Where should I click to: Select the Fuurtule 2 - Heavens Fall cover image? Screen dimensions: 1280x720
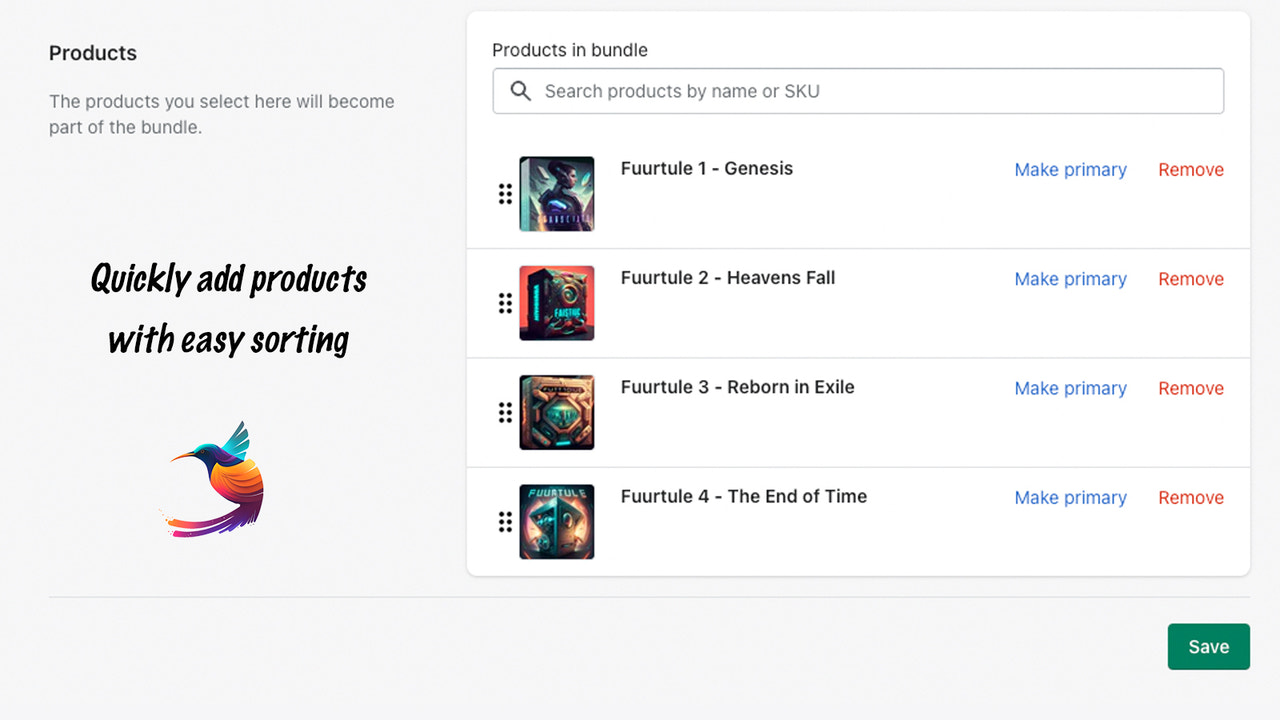tap(557, 303)
